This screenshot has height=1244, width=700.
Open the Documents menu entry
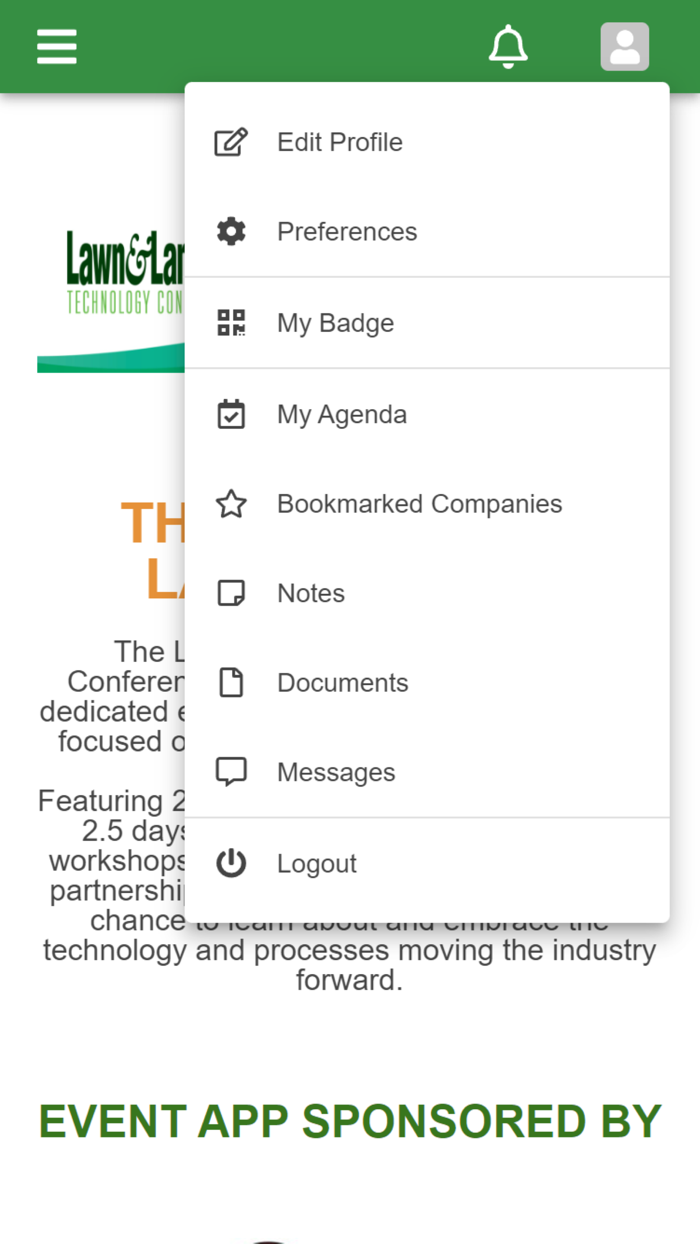[x=343, y=683]
